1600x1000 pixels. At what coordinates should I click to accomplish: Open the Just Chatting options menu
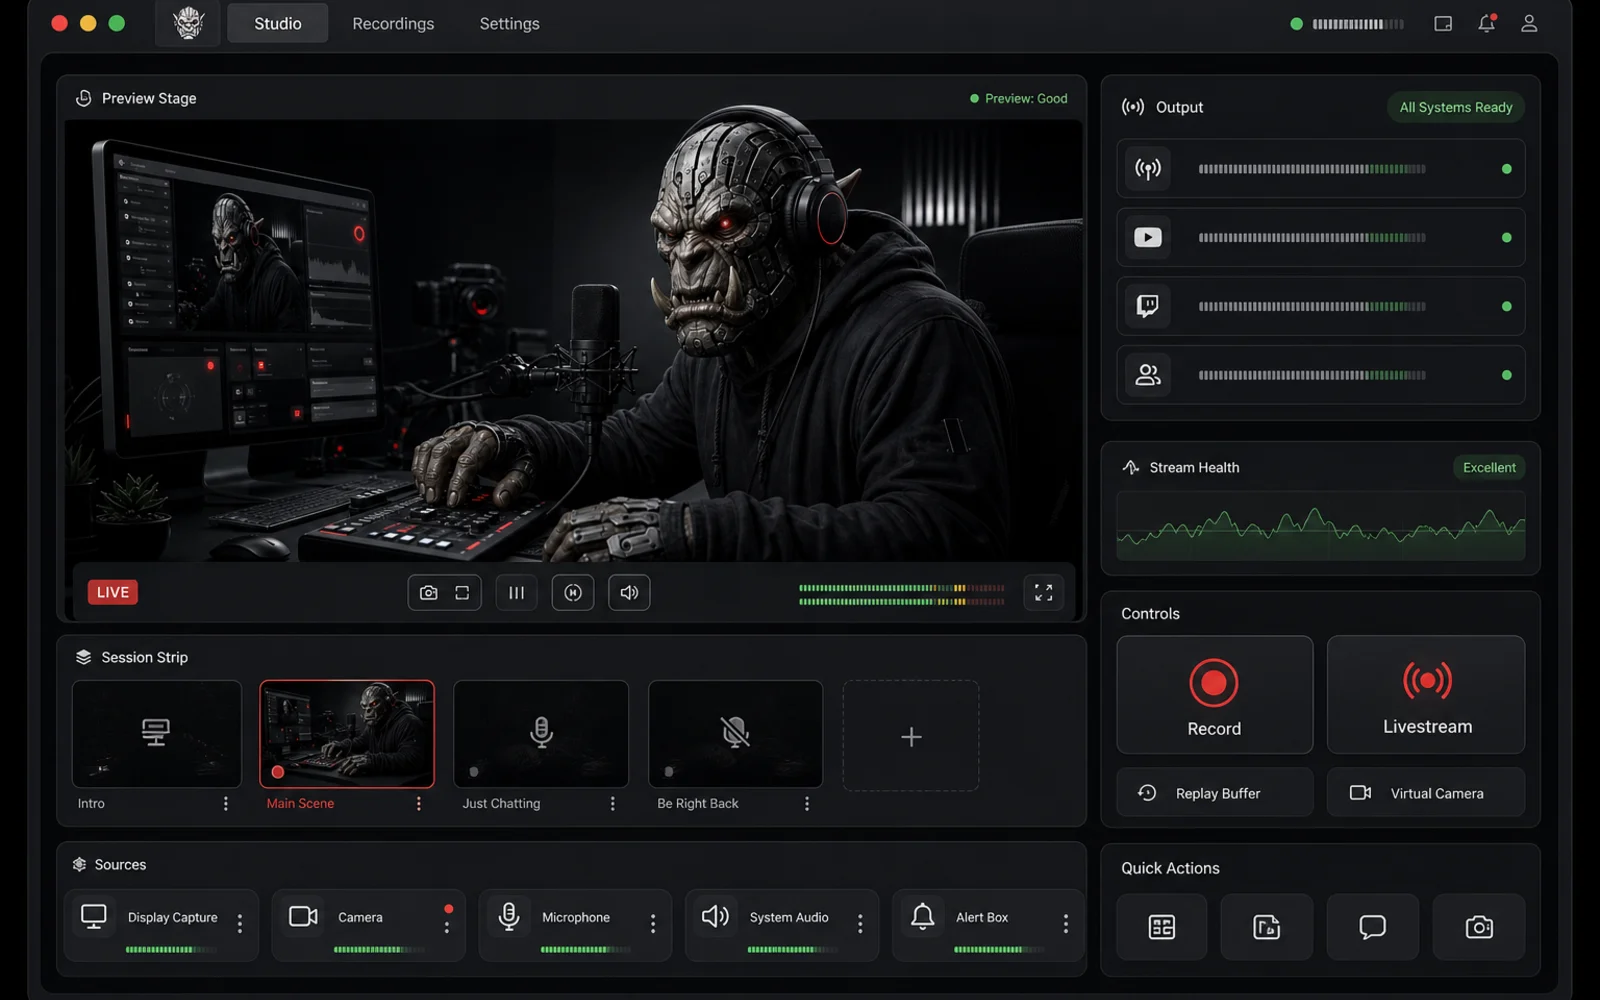coord(613,803)
